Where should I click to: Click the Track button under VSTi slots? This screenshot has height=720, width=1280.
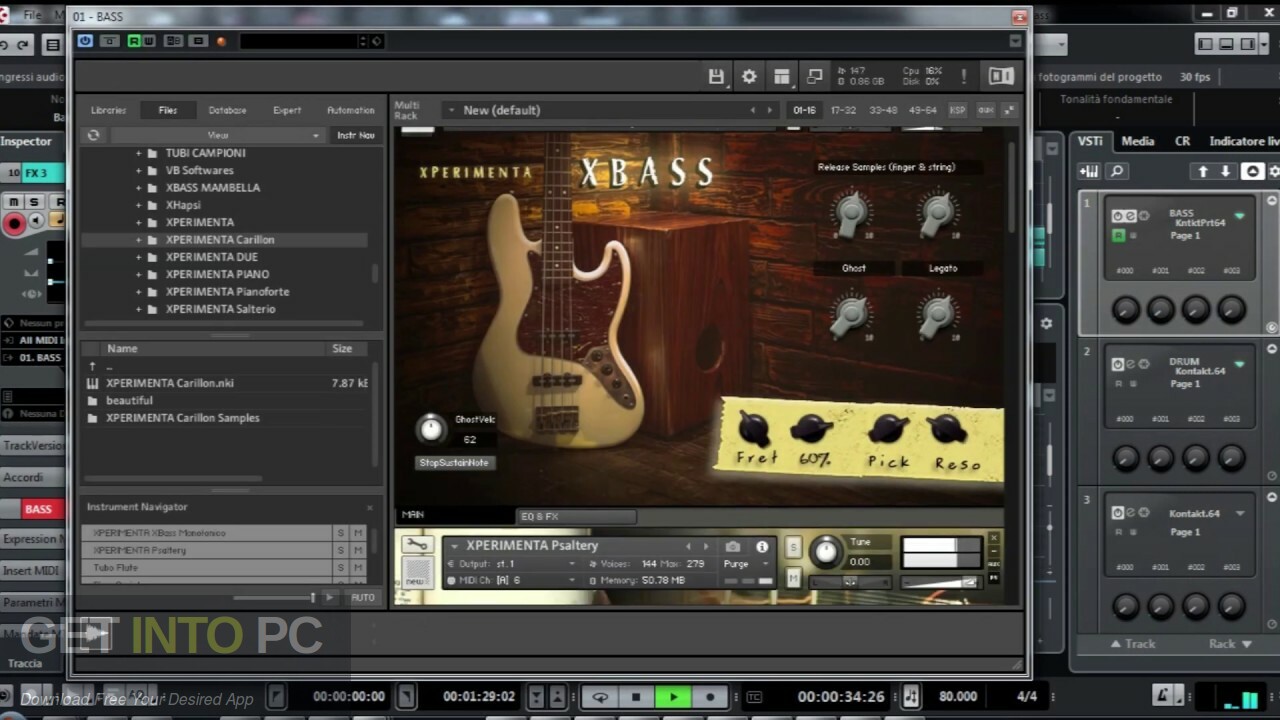click(x=1133, y=644)
